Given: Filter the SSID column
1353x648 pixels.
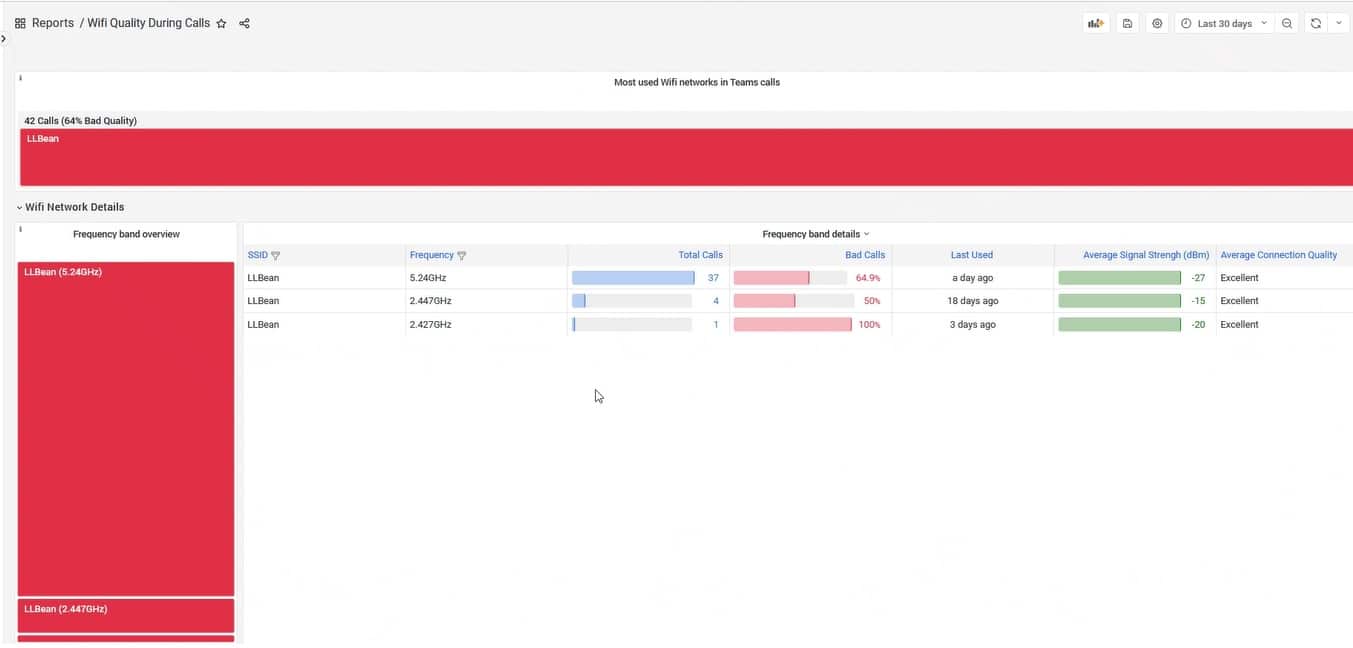Looking at the screenshot, I should (x=276, y=256).
